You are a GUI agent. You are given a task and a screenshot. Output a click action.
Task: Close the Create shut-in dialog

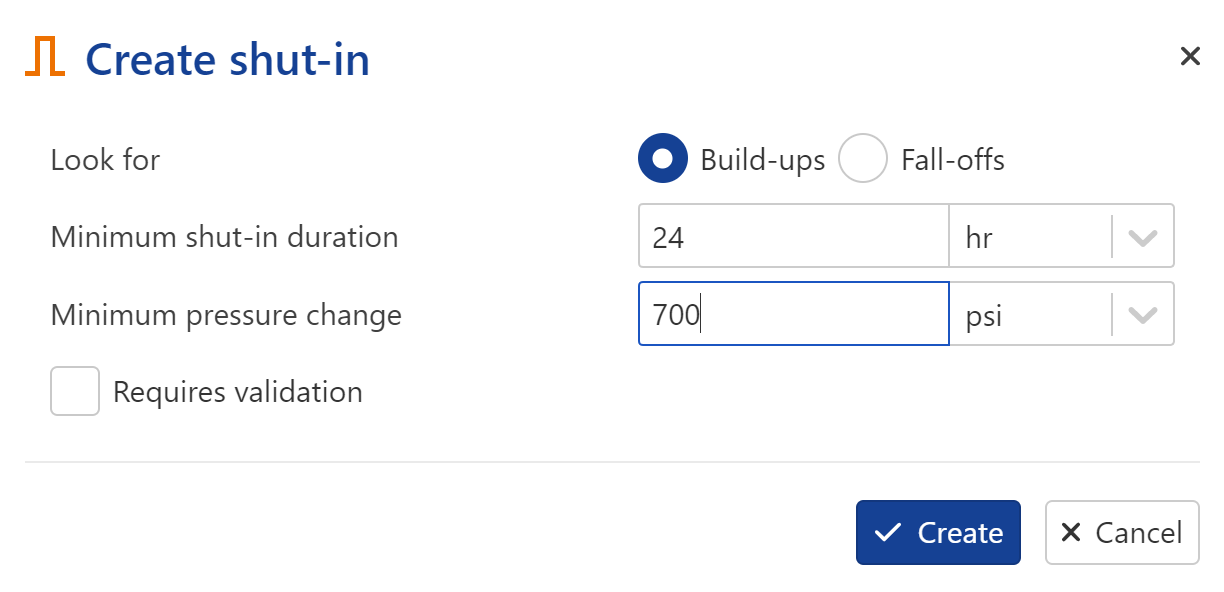tap(1189, 56)
